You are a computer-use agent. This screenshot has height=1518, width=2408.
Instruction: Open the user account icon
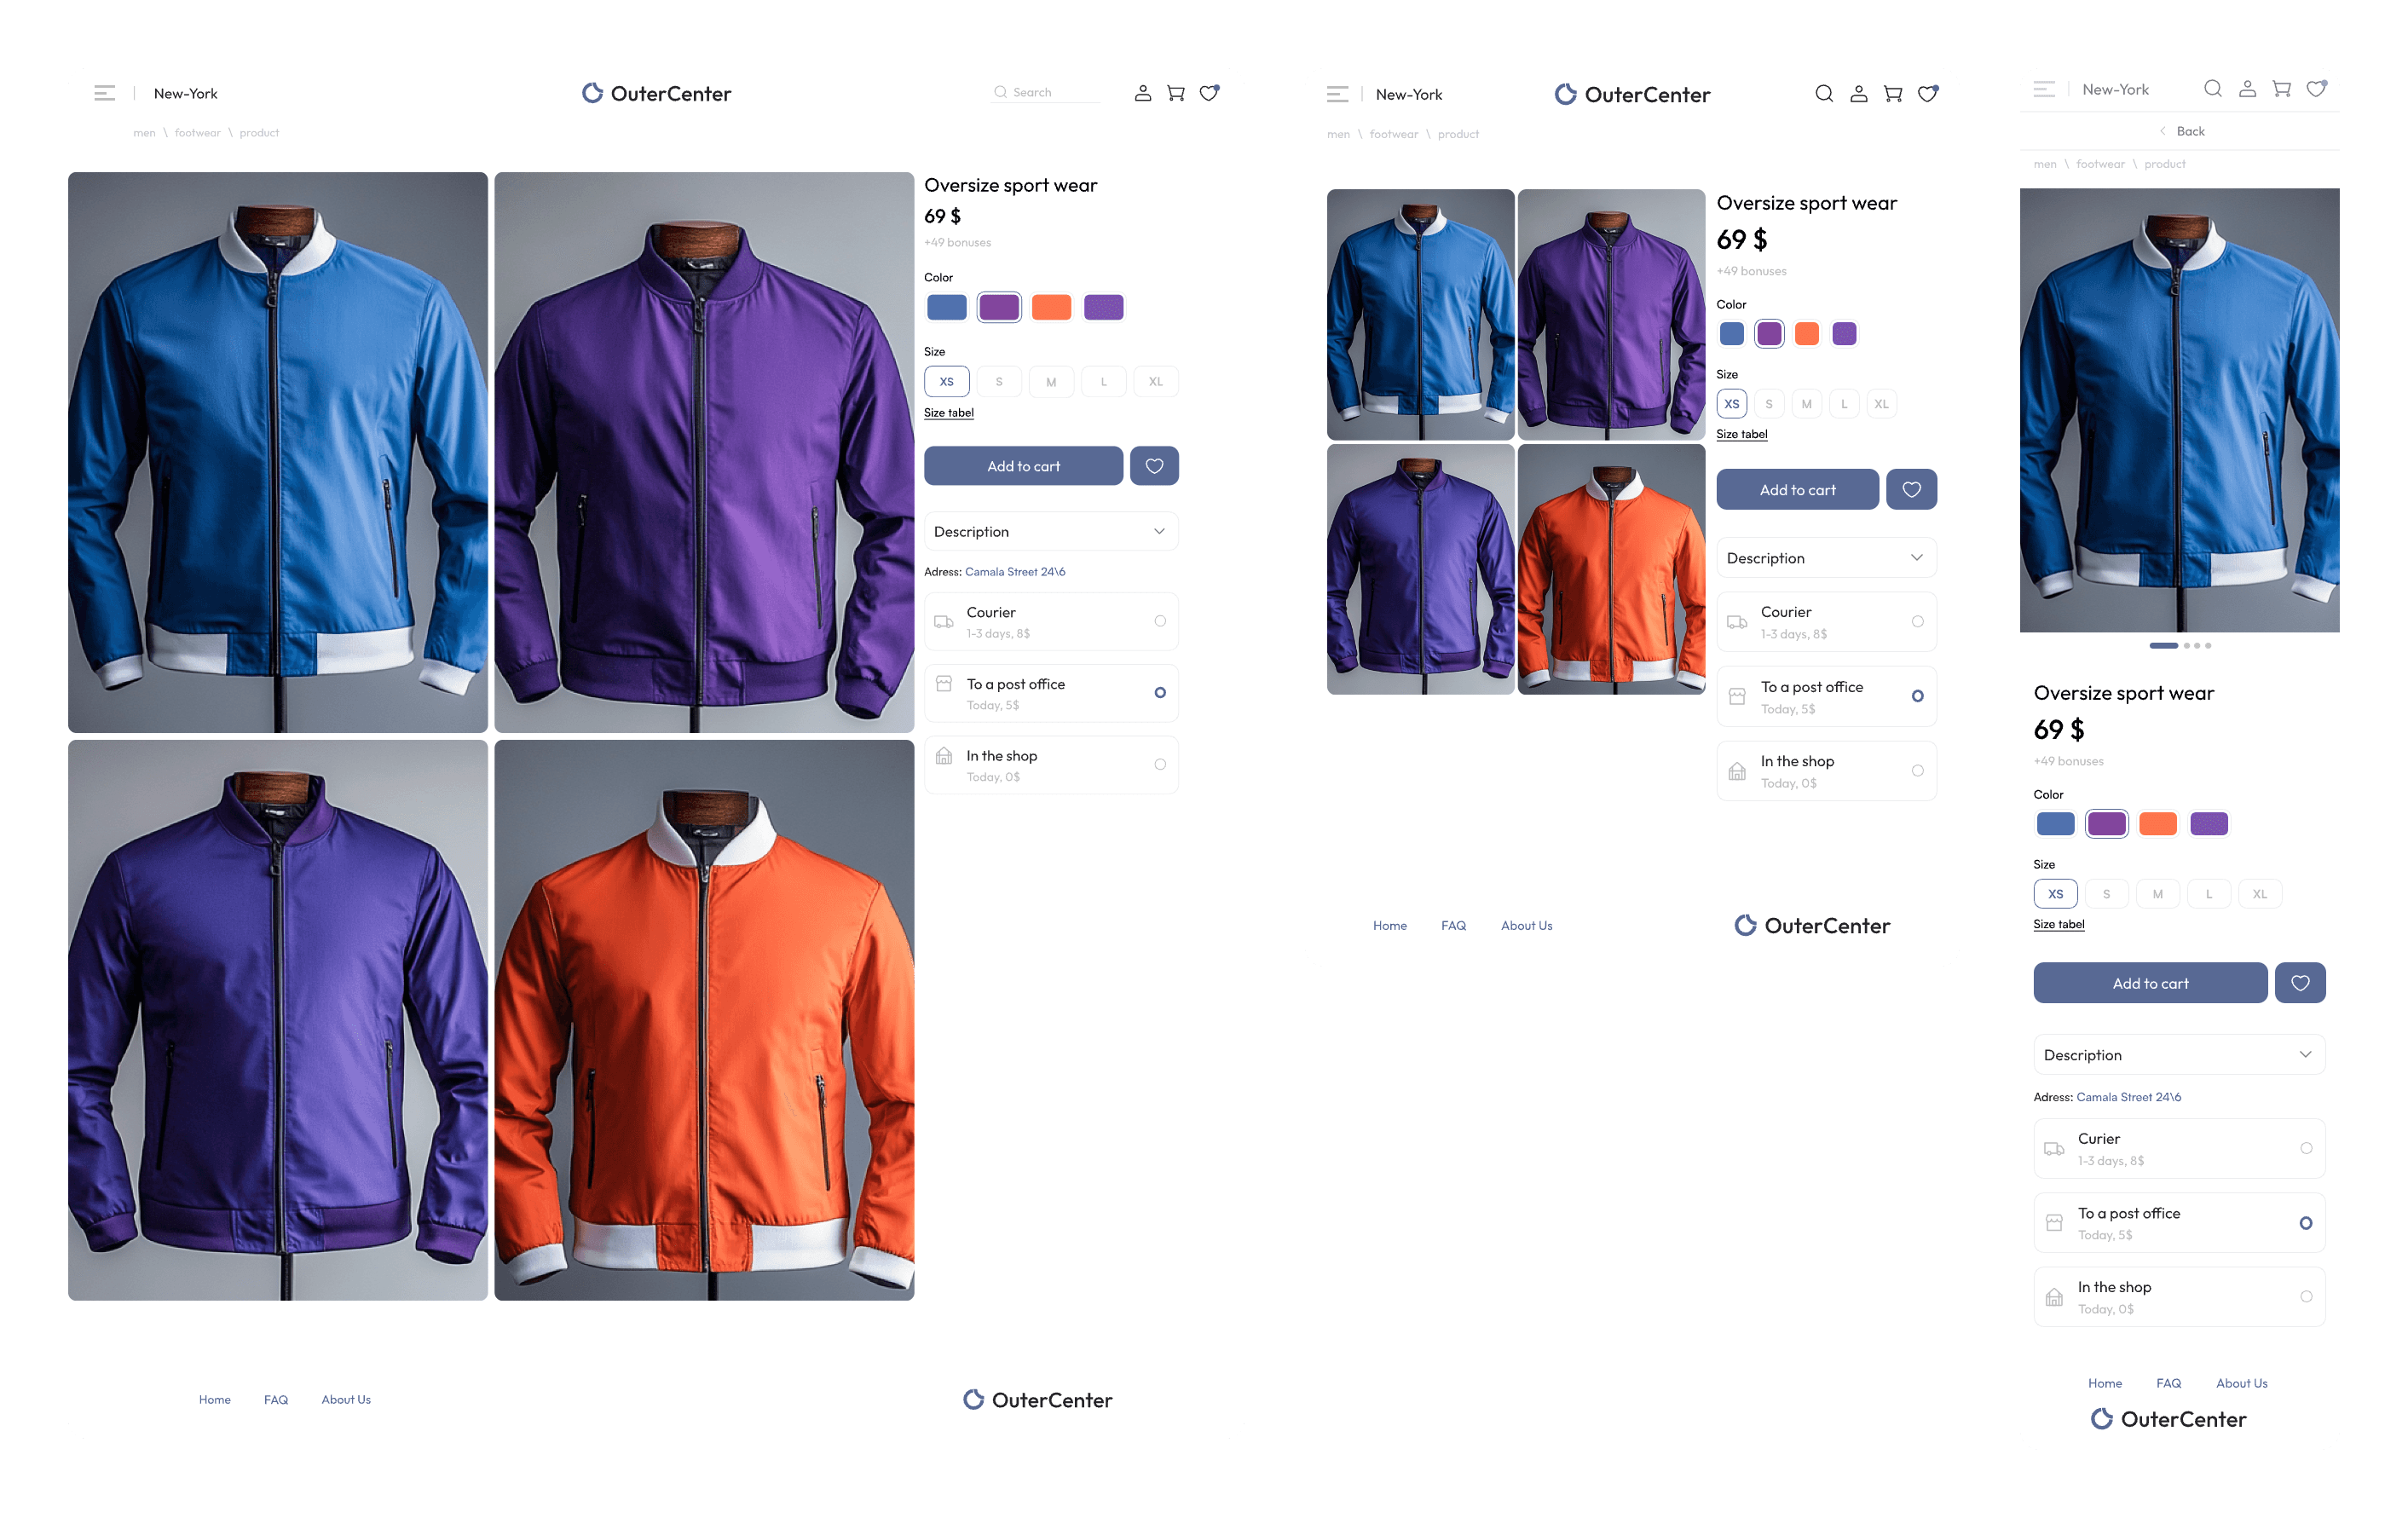coord(1143,93)
